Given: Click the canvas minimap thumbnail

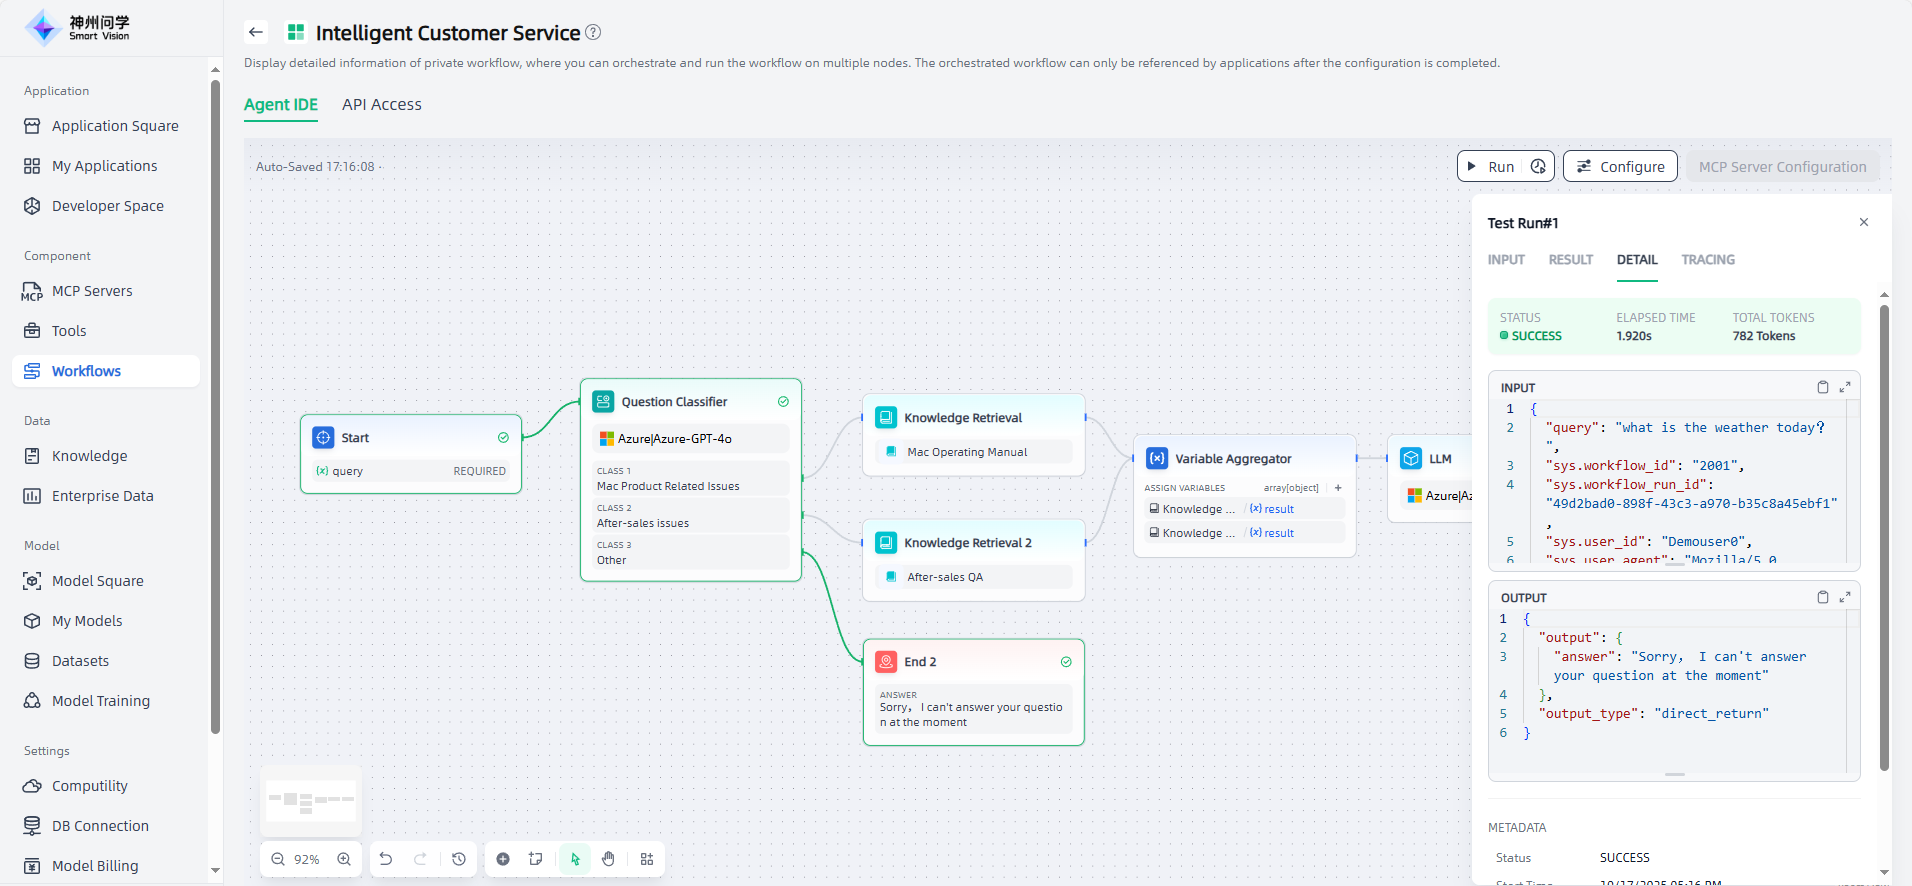Looking at the screenshot, I should (x=311, y=800).
